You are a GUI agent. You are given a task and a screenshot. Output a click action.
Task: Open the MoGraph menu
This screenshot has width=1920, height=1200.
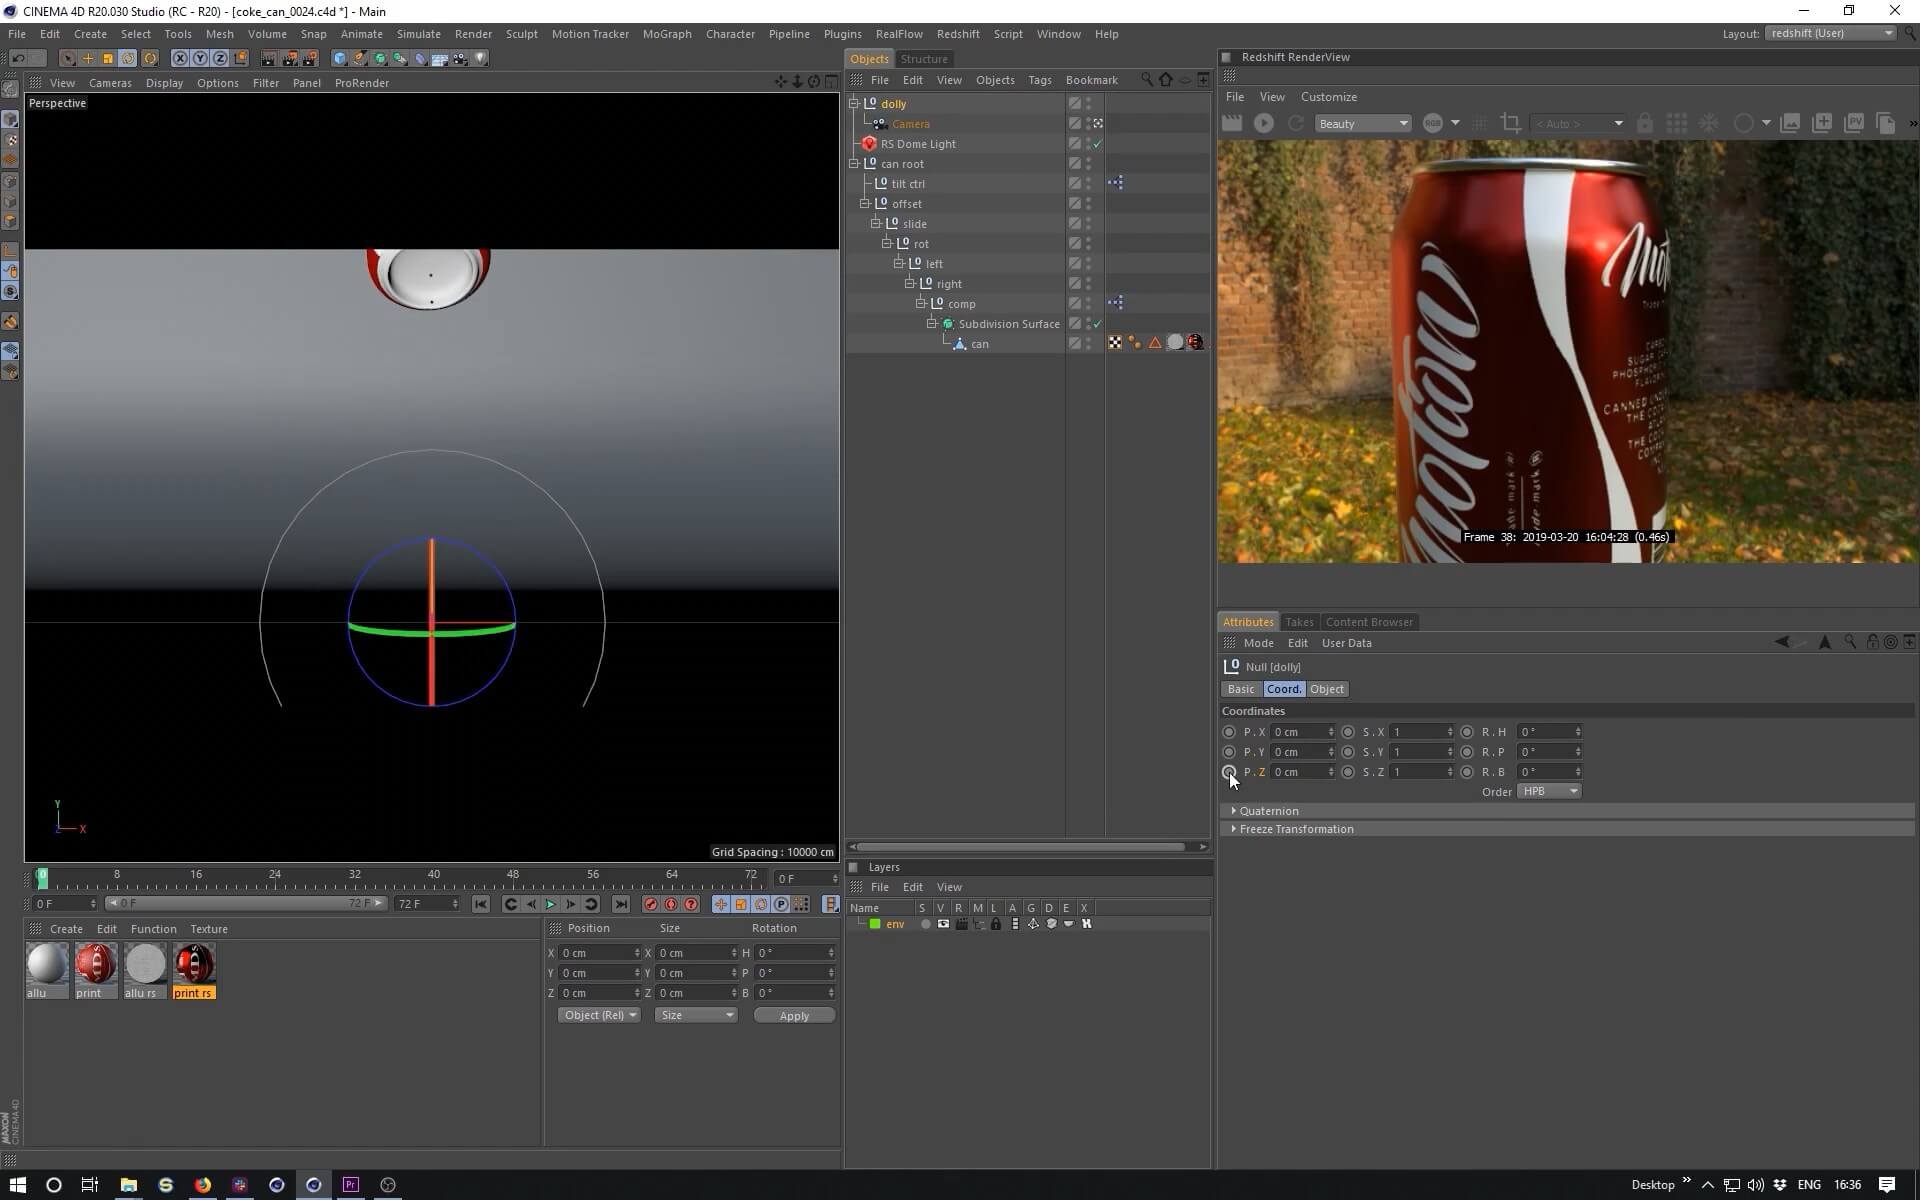[x=666, y=34]
